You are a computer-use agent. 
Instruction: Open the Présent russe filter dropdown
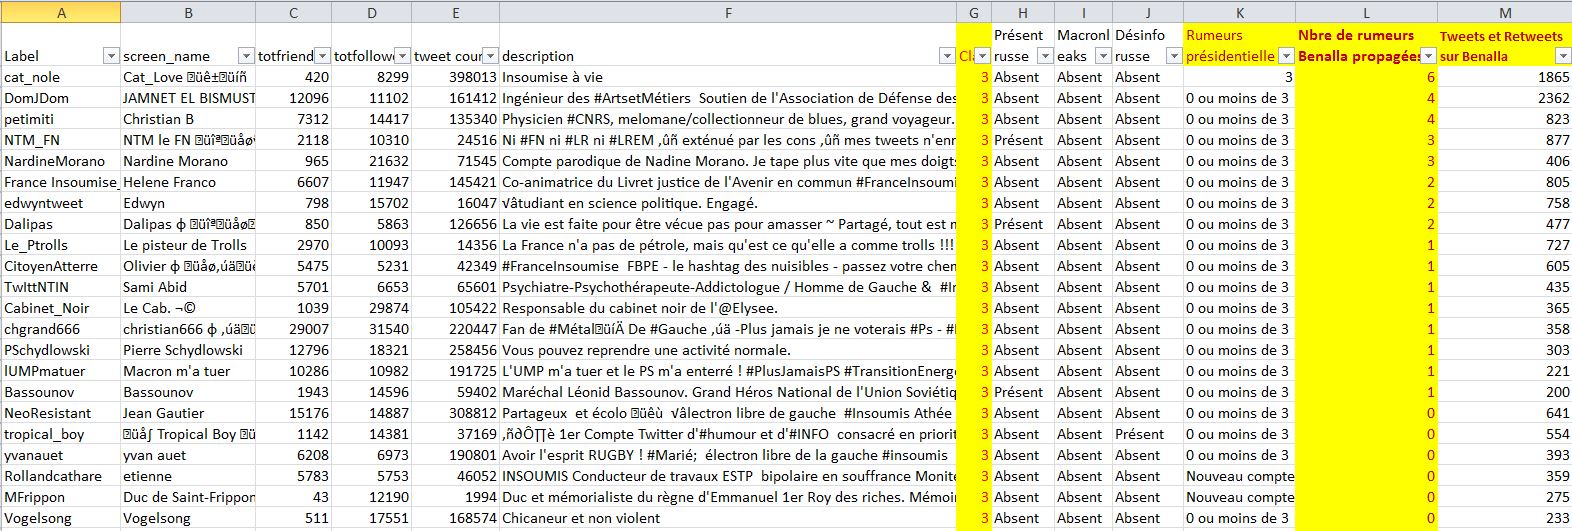click(x=1044, y=56)
